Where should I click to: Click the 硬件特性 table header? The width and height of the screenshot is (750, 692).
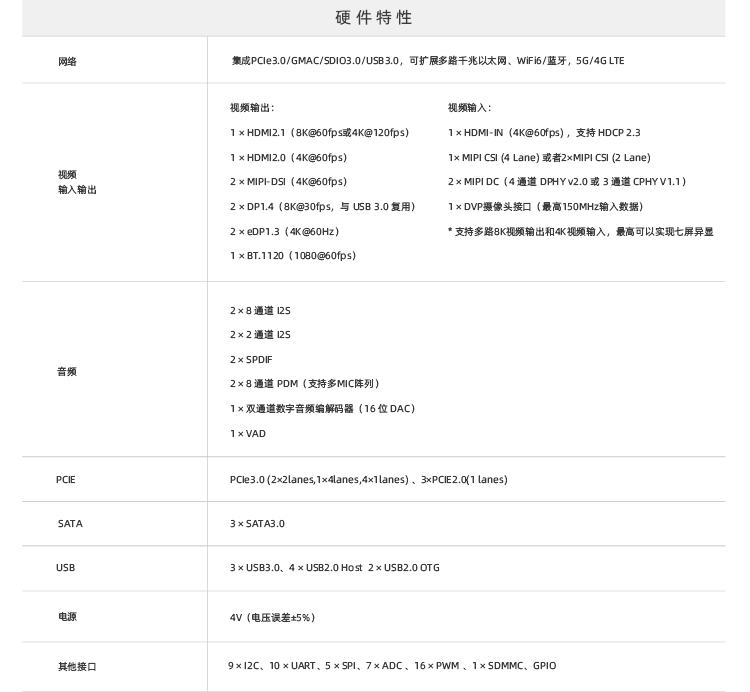(x=374, y=18)
